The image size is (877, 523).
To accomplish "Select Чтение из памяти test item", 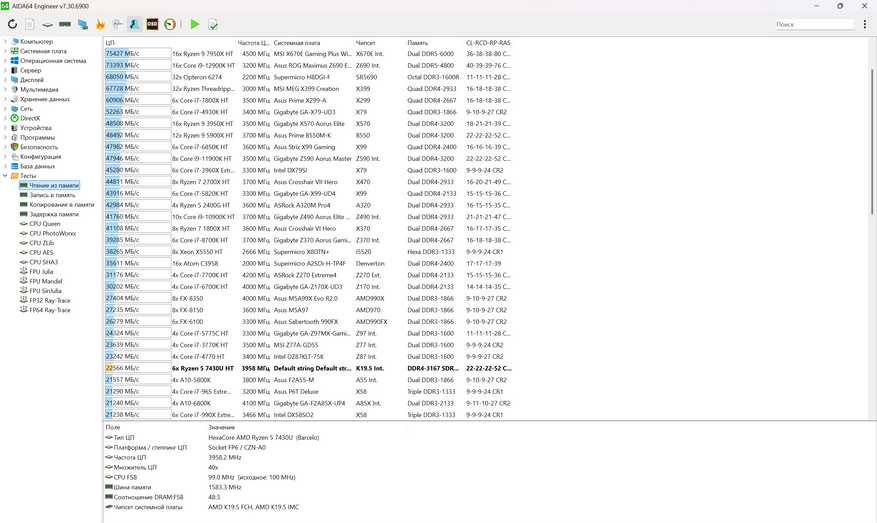I will [49, 185].
